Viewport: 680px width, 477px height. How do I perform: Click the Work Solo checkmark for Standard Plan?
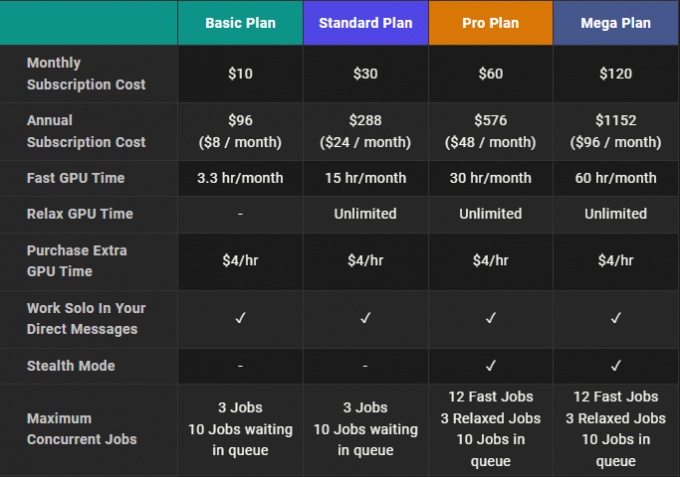366,318
